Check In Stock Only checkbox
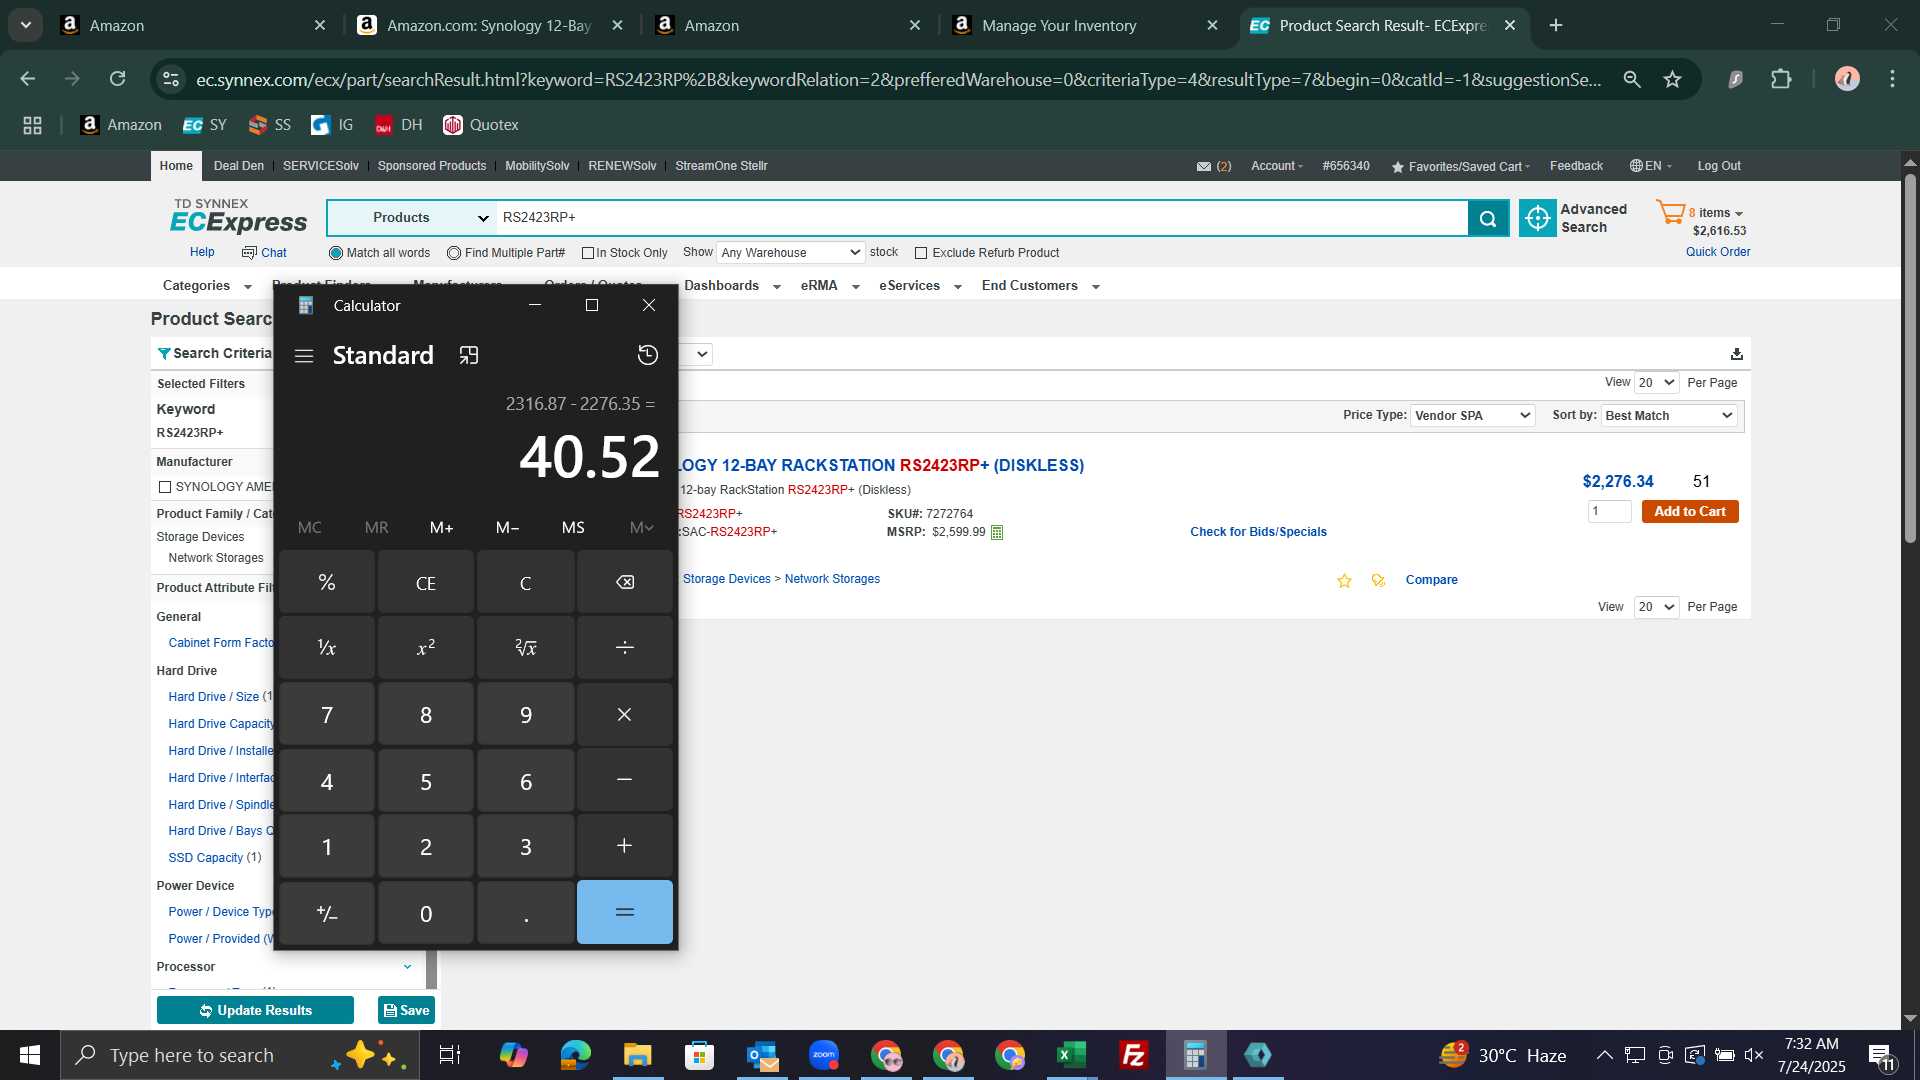 coord(588,253)
